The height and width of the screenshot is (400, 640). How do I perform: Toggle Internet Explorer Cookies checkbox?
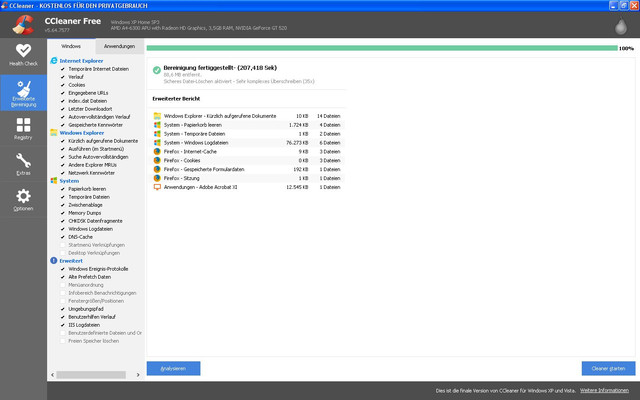point(63,85)
